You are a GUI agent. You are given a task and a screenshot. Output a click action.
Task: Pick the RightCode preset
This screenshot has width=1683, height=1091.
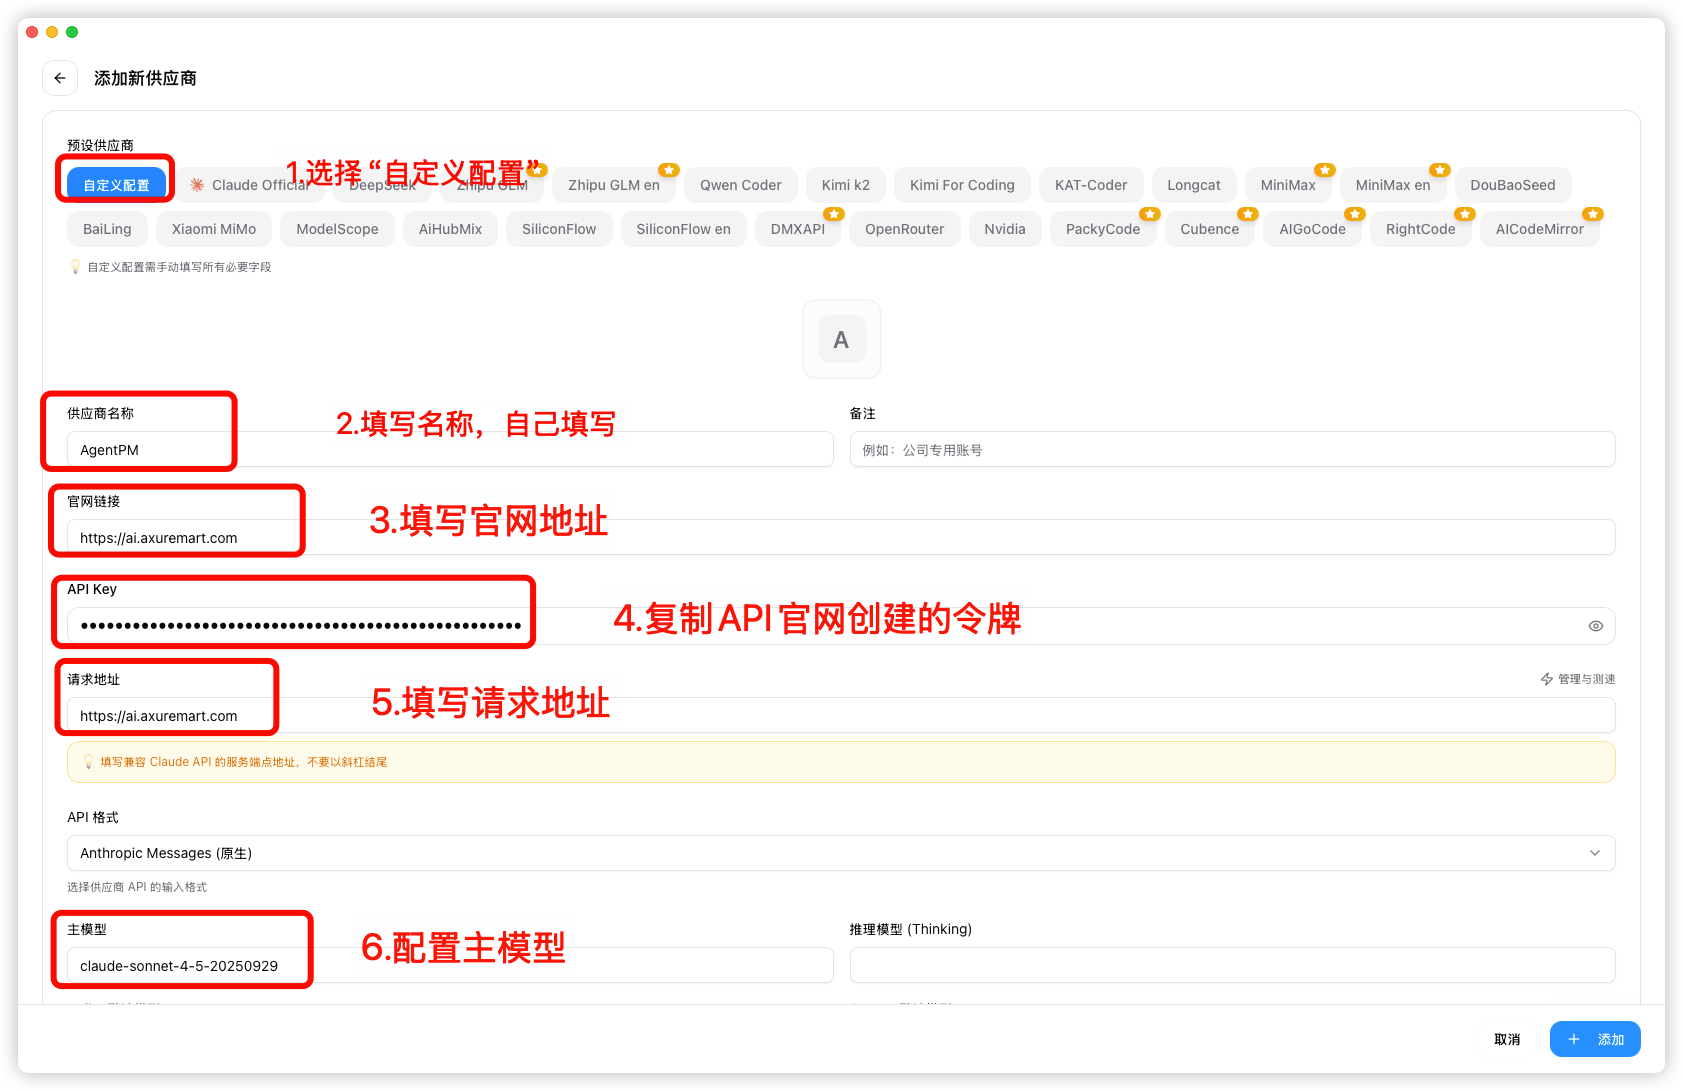pyautogui.click(x=1421, y=229)
